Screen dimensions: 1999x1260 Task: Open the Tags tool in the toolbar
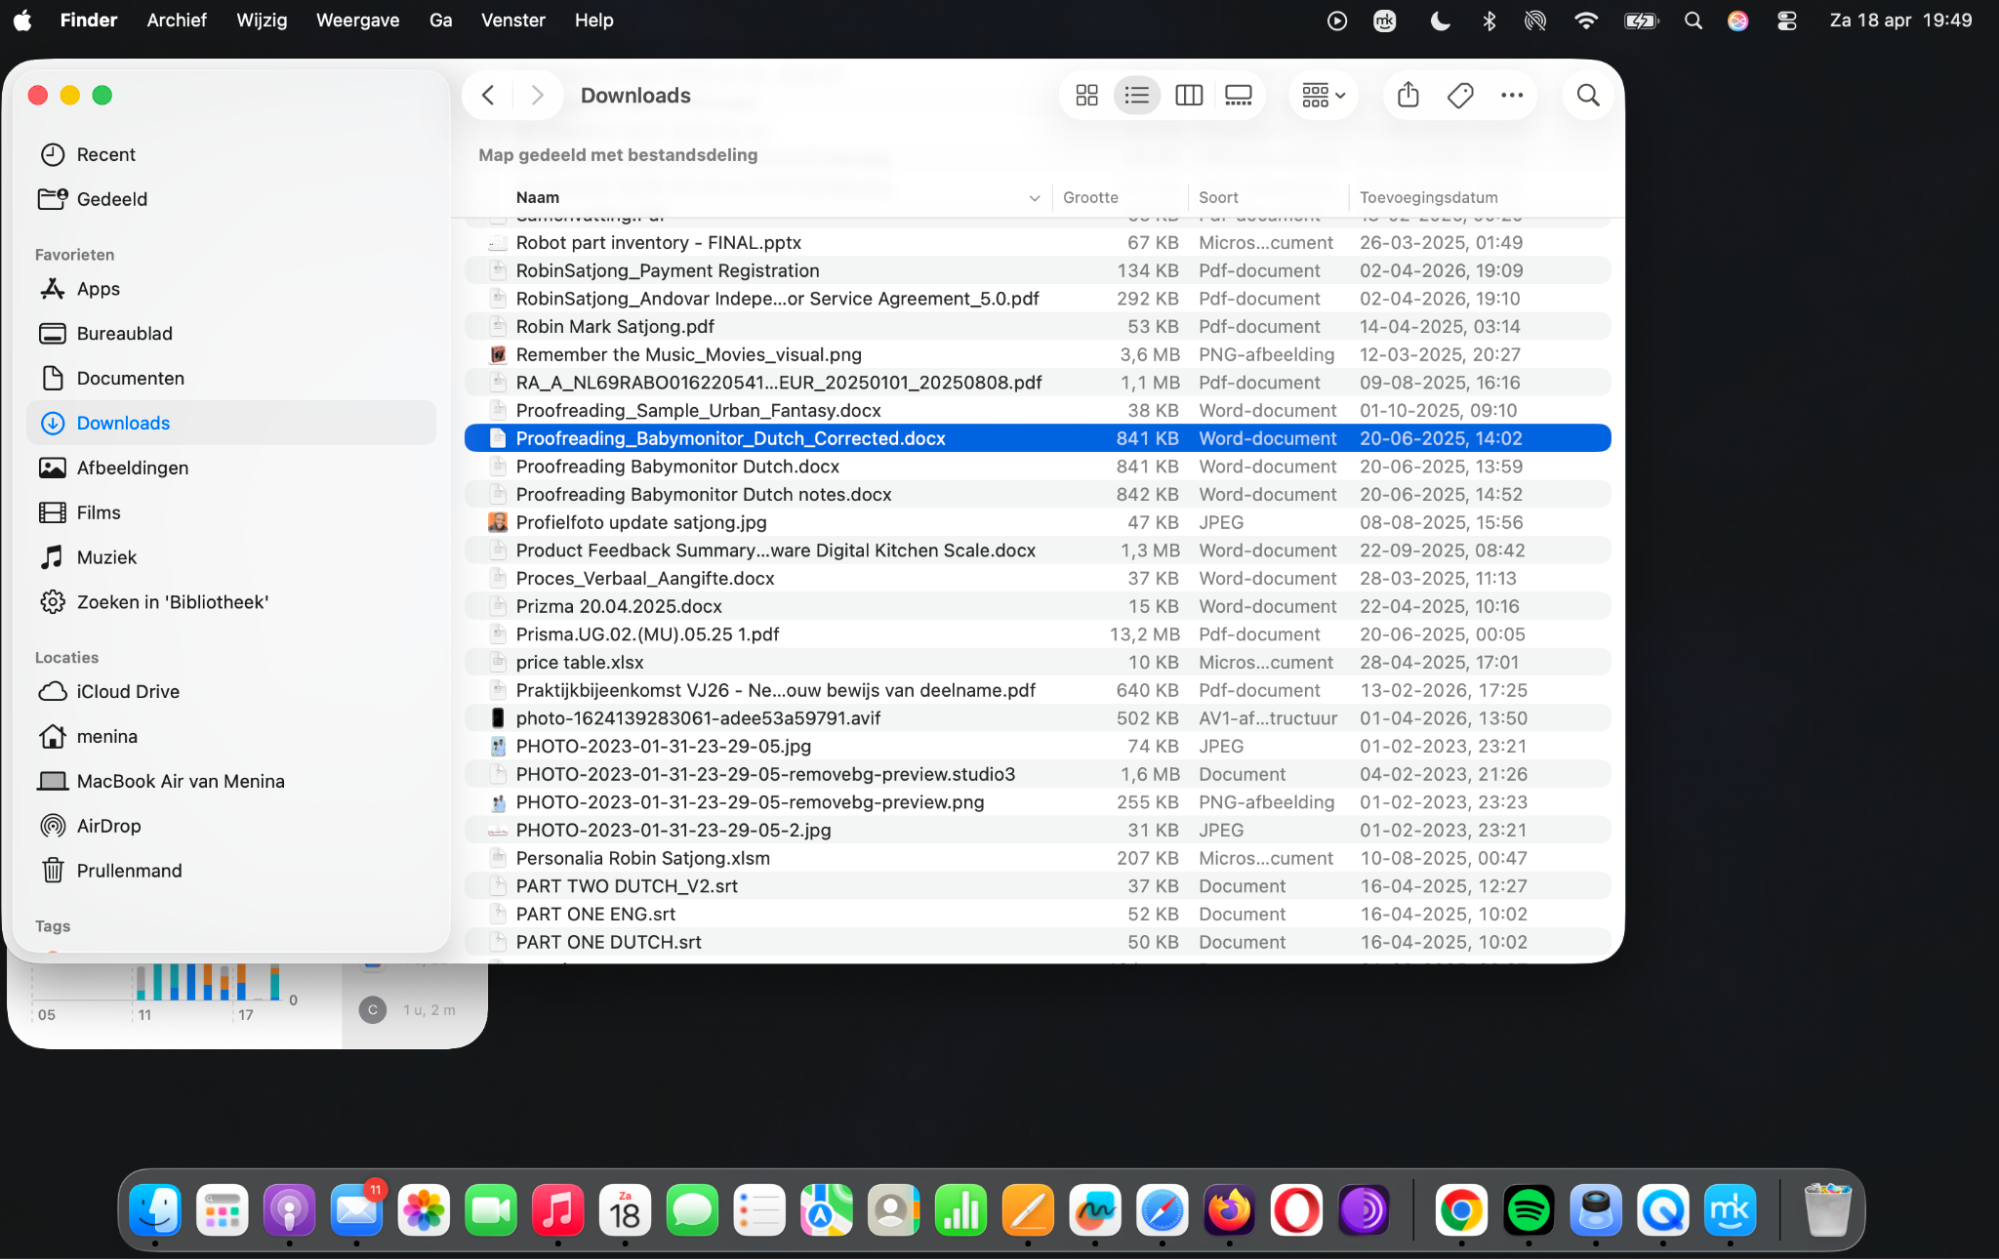(1459, 94)
